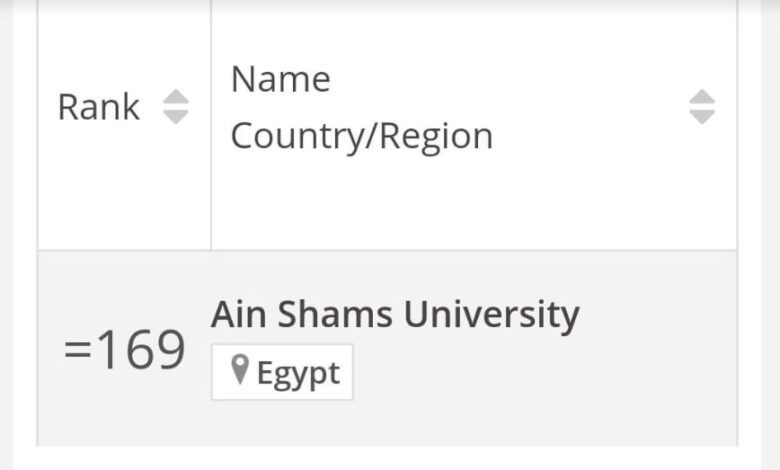This screenshot has height=470, width=780.
Task: Click the Rank sort up arrow
Action: pos(176,97)
